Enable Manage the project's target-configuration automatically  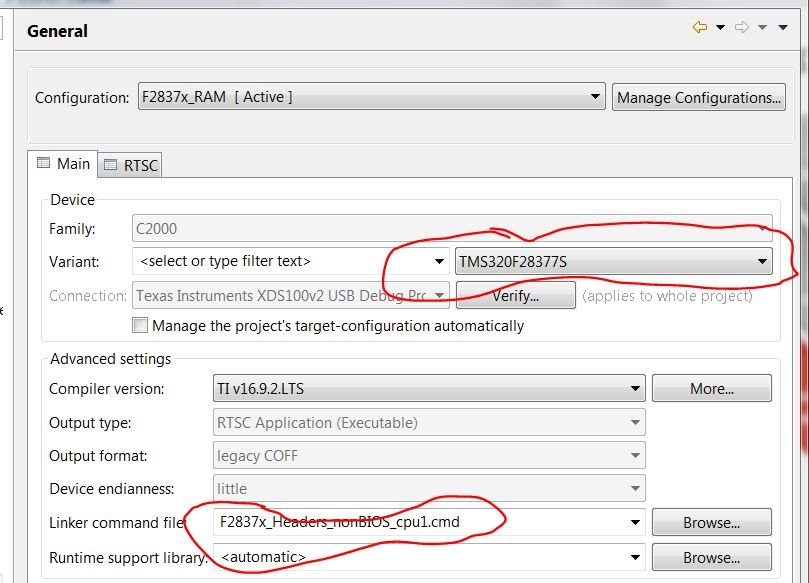tap(140, 326)
